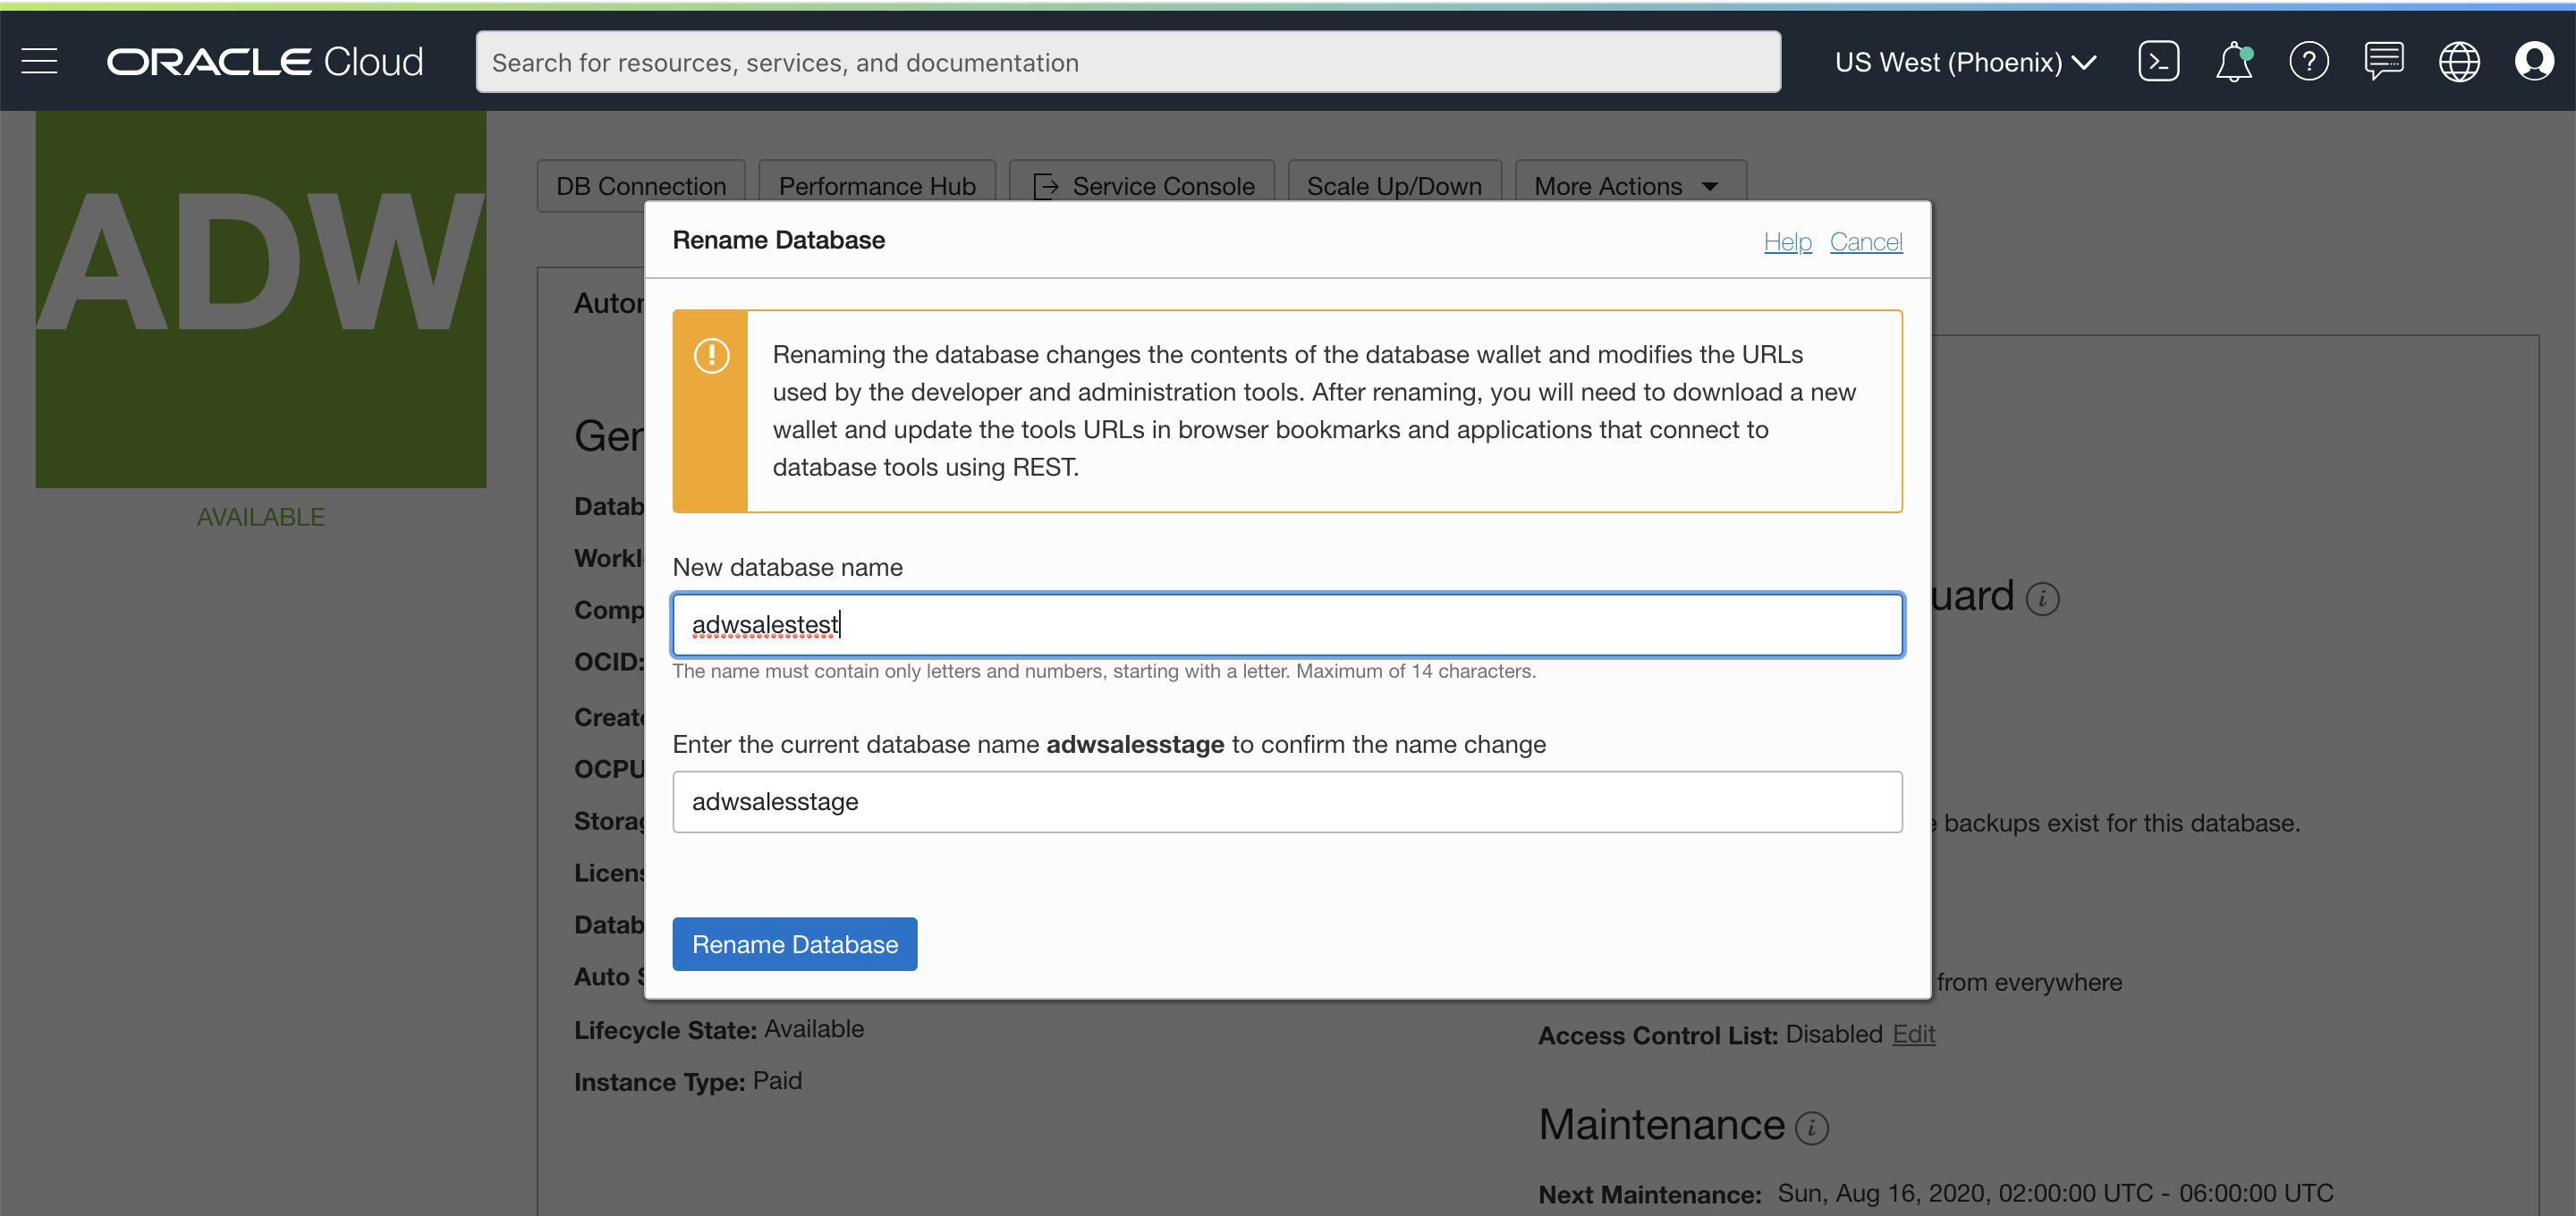This screenshot has width=2576, height=1216.
Task: Click the current database name confirmation field
Action: coord(1286,802)
